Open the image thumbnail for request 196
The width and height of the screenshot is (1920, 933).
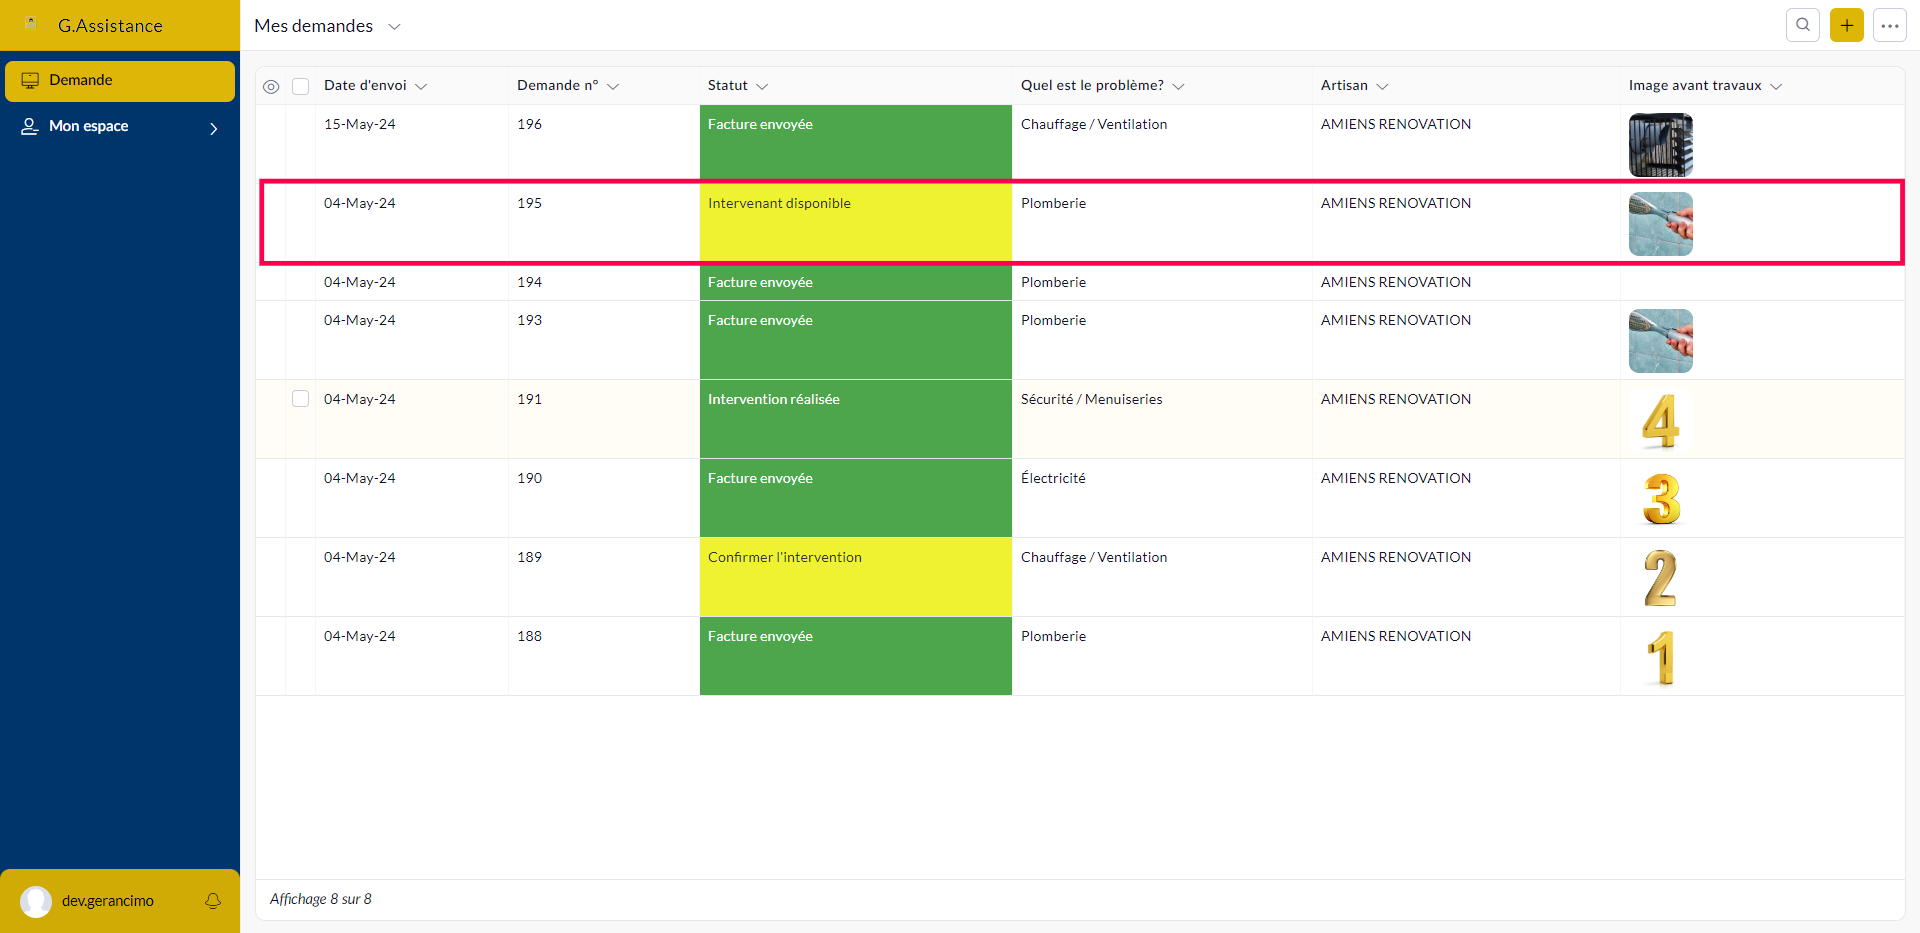1660,144
